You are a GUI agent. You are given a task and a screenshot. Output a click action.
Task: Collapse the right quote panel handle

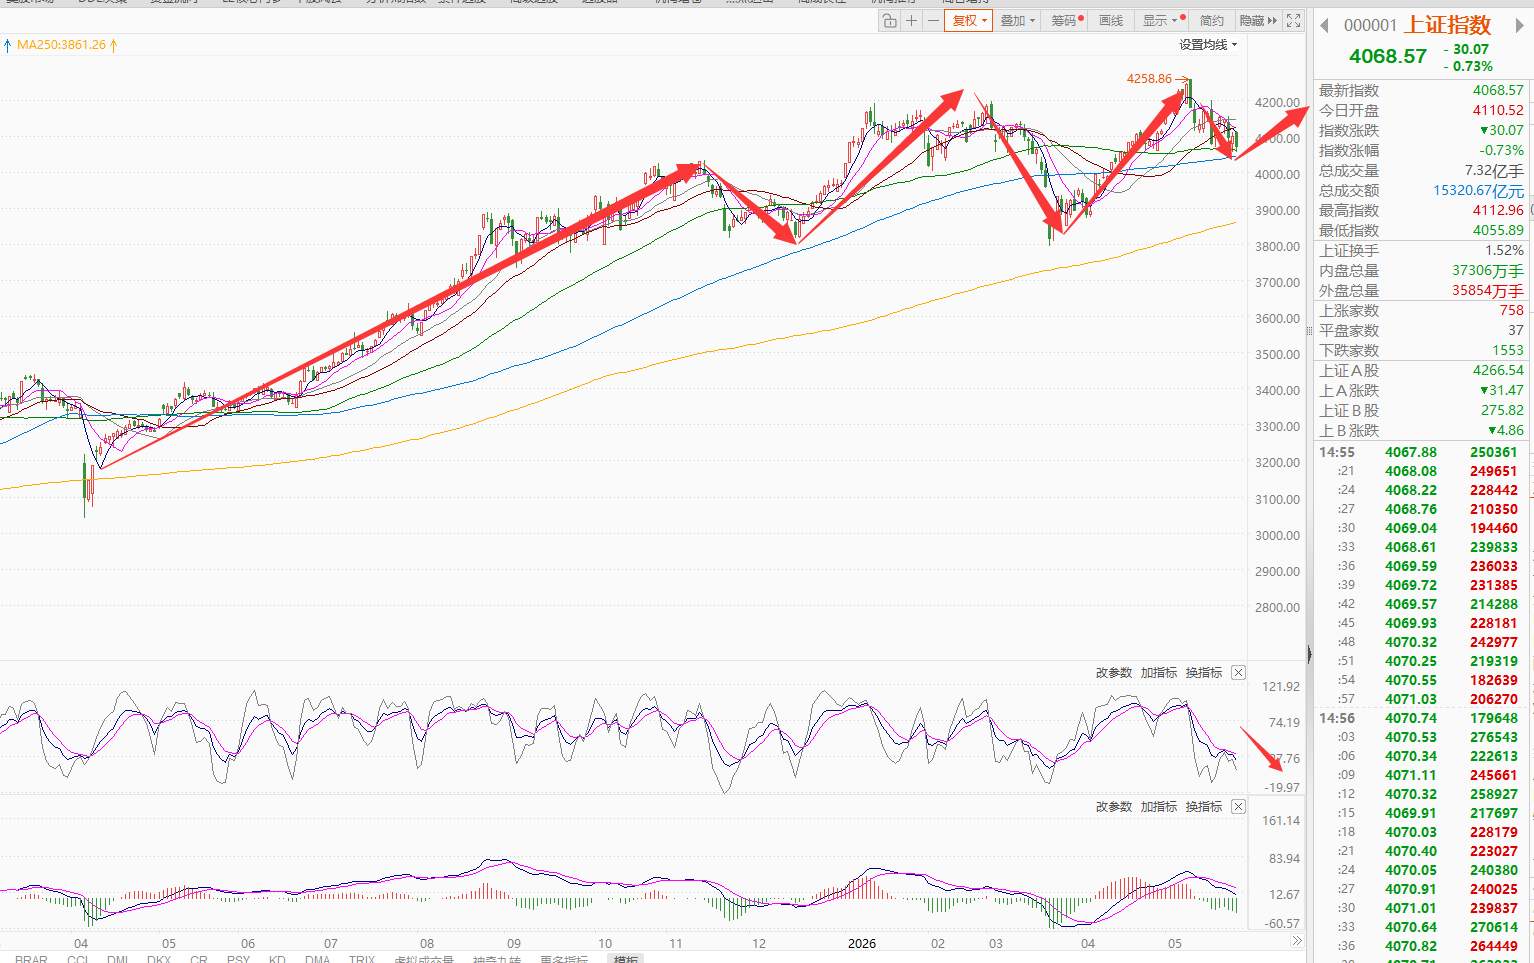[x=1309, y=655]
